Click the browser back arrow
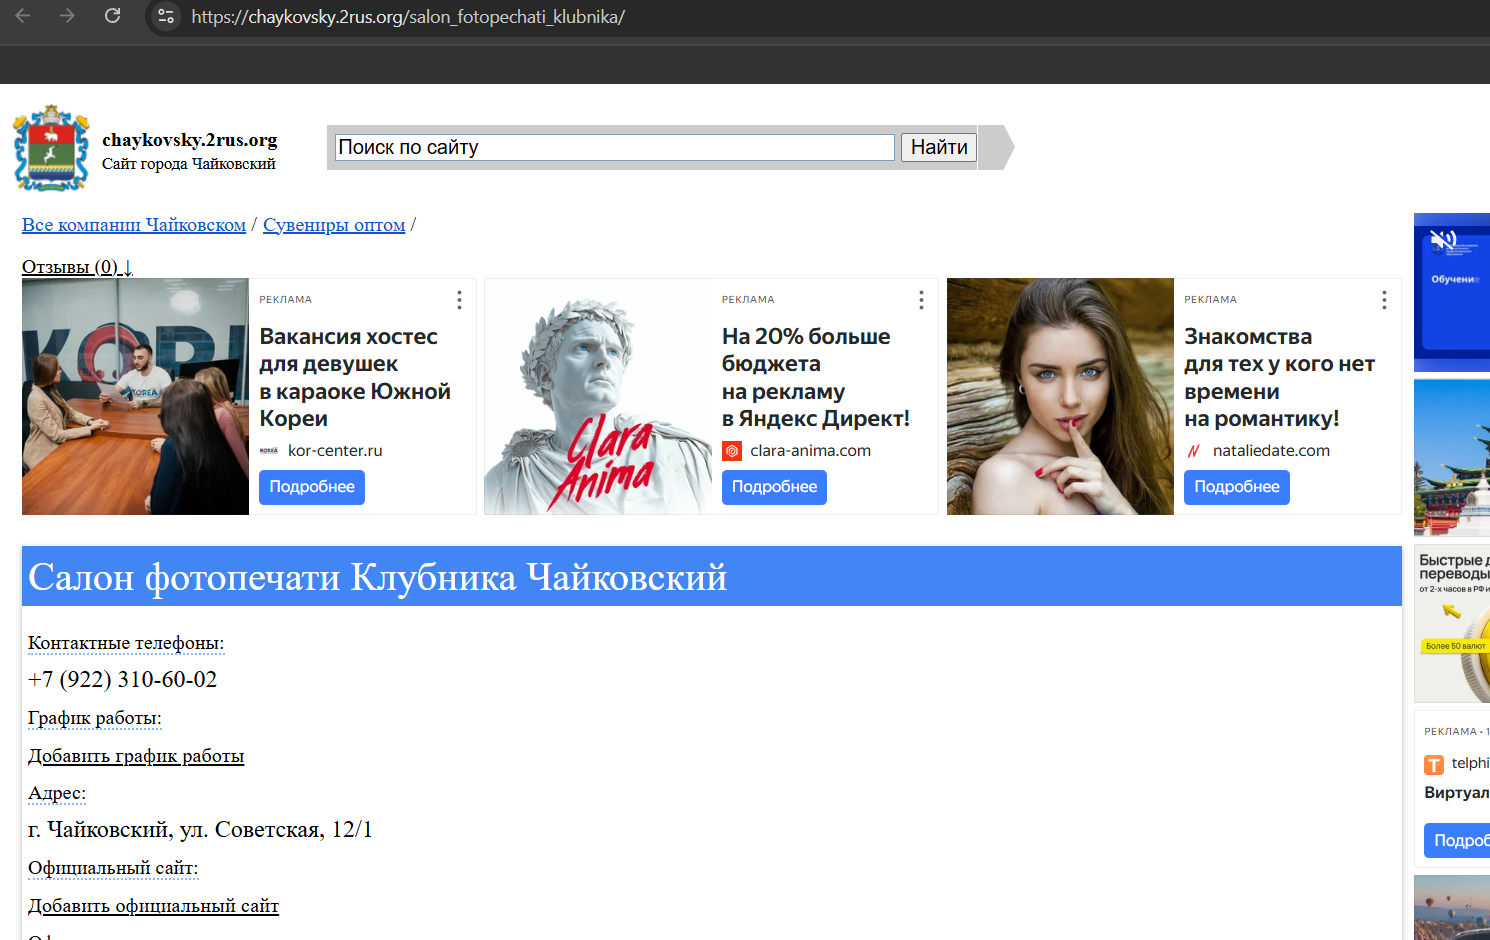This screenshot has width=1490, height=940. click(x=23, y=16)
